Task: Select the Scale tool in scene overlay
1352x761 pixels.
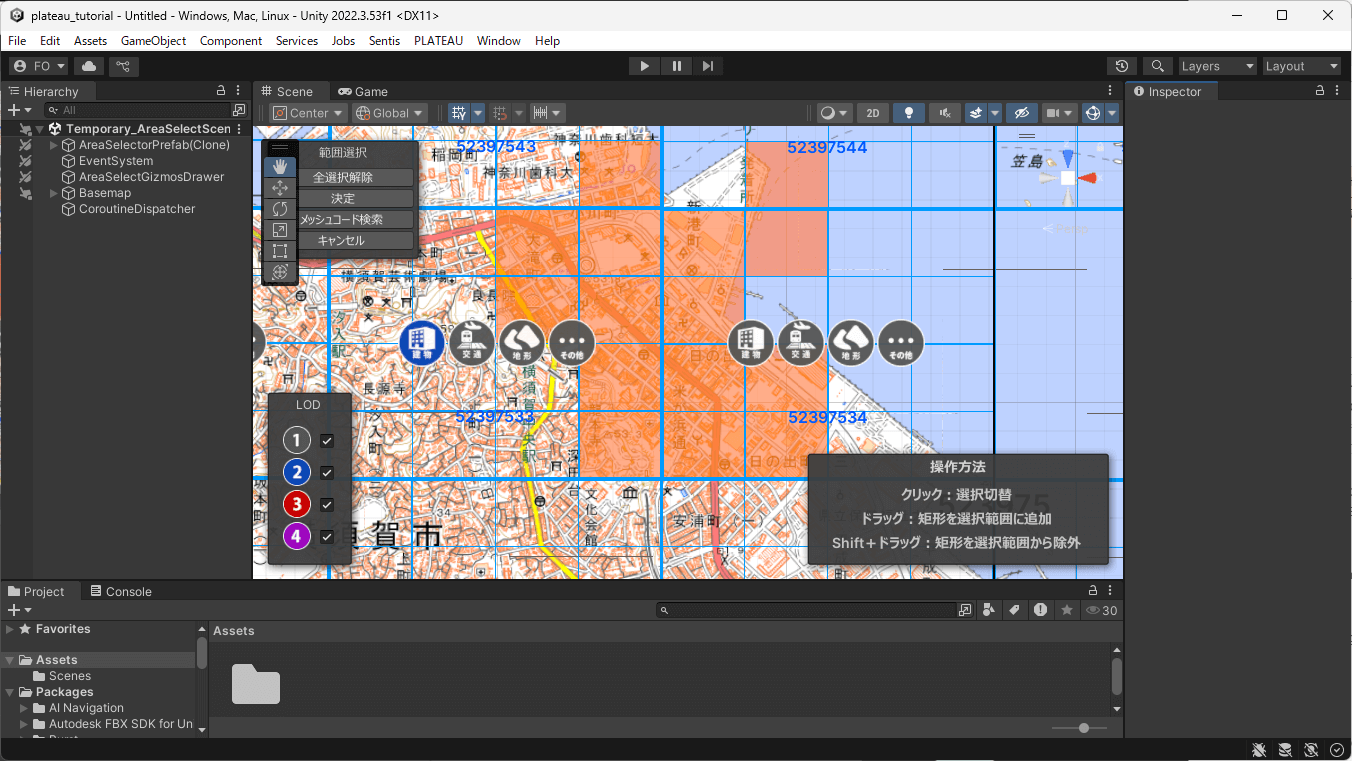Action: (x=280, y=230)
